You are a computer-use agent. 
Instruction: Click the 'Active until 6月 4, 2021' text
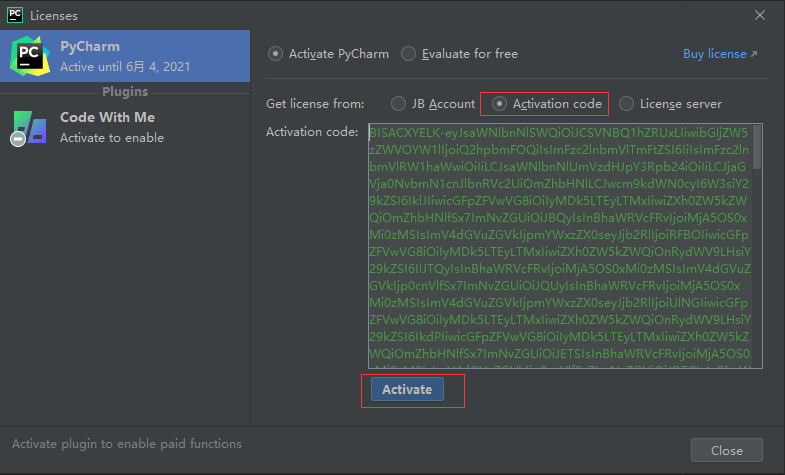pyautogui.click(x=125, y=67)
